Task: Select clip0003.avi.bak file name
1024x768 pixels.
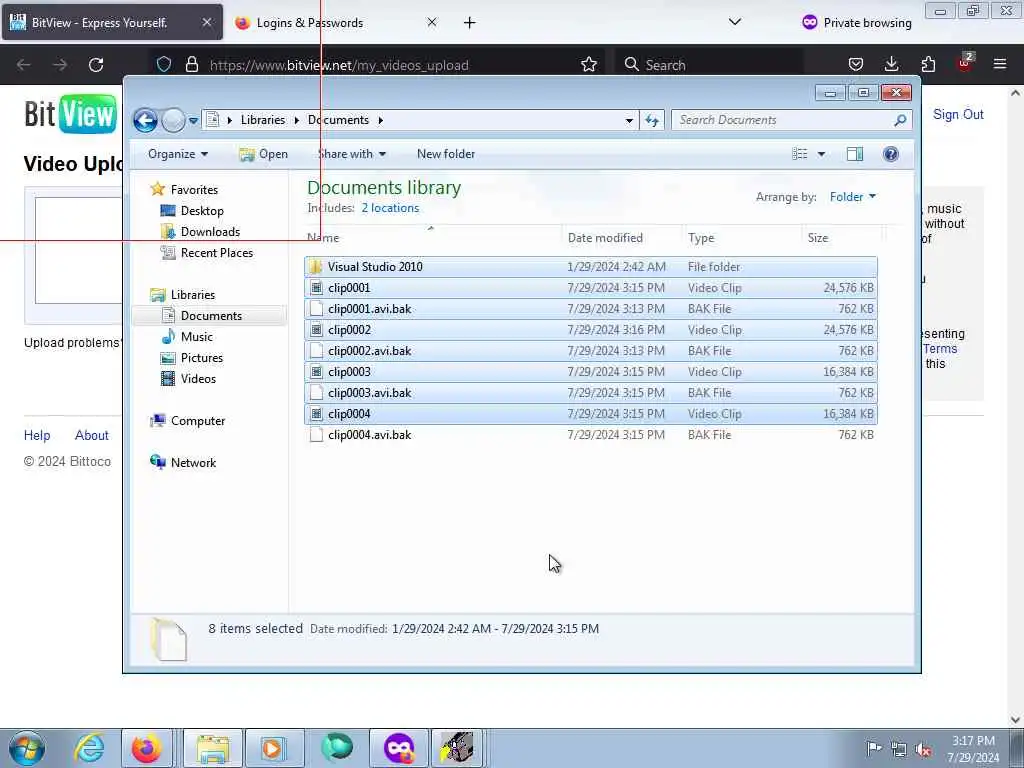Action: [x=370, y=393]
